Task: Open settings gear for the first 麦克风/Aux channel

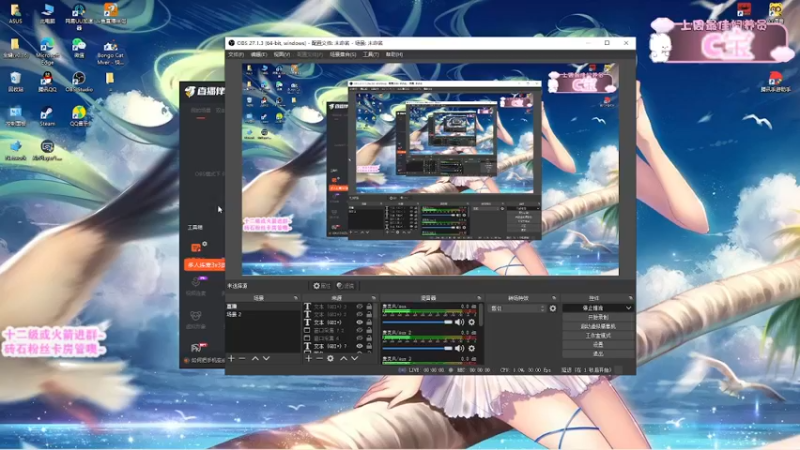Action: (x=471, y=322)
